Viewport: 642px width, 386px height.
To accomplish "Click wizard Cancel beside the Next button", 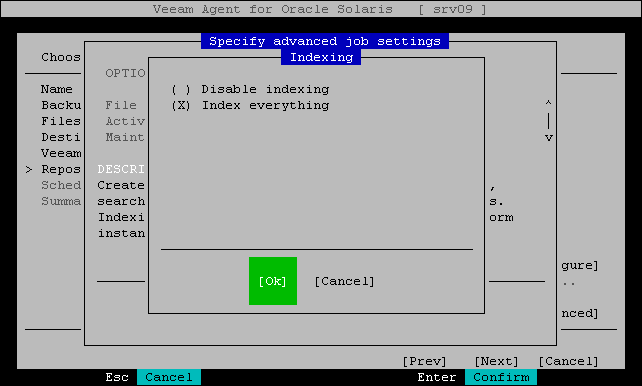I will pyautogui.click(x=568, y=361).
